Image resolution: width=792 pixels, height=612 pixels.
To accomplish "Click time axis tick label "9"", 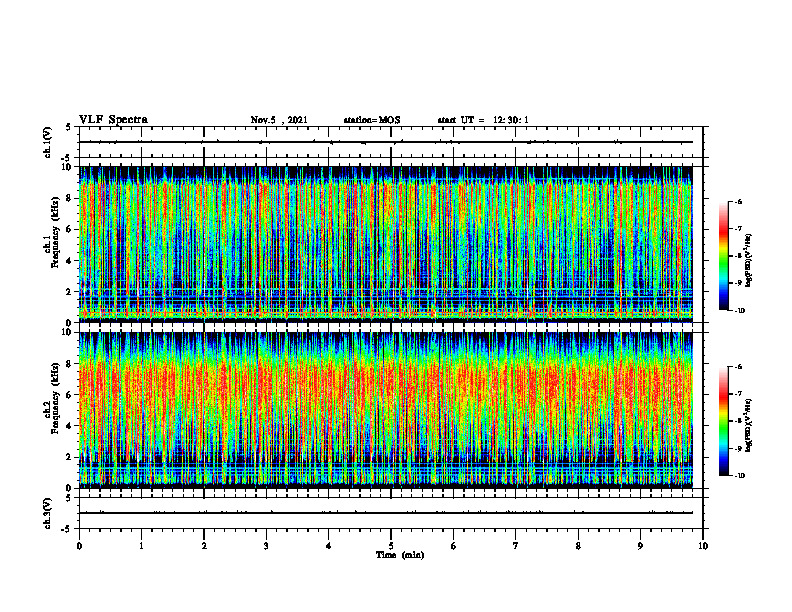I will point(640,546).
